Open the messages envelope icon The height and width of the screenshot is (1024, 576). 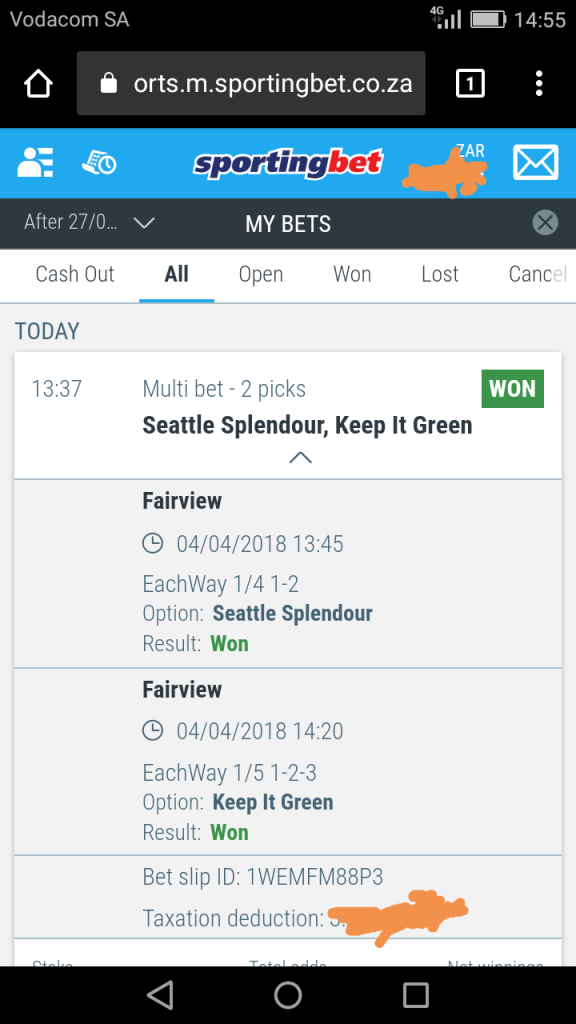(x=536, y=162)
